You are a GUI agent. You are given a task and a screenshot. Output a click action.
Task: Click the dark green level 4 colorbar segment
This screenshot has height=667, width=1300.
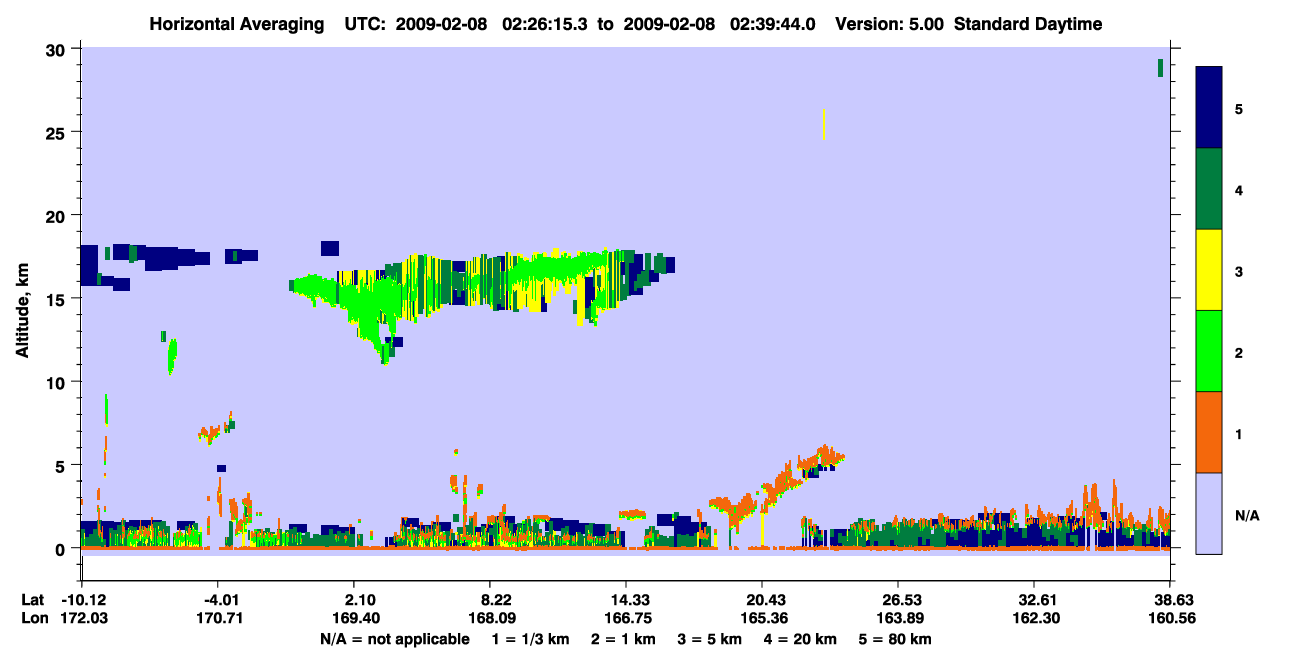tap(1209, 189)
